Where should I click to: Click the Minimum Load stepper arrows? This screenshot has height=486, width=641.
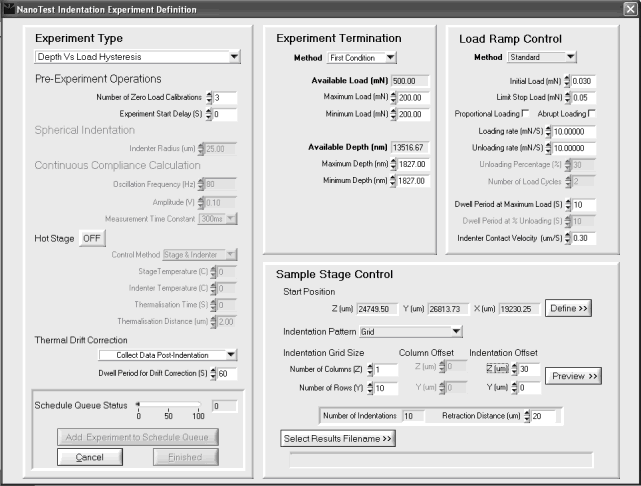pyautogui.click(x=393, y=114)
